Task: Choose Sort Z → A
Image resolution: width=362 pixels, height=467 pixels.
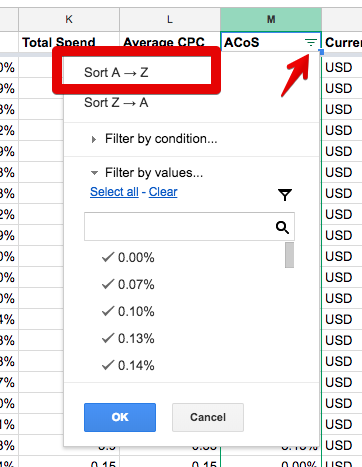Action: pos(116,103)
